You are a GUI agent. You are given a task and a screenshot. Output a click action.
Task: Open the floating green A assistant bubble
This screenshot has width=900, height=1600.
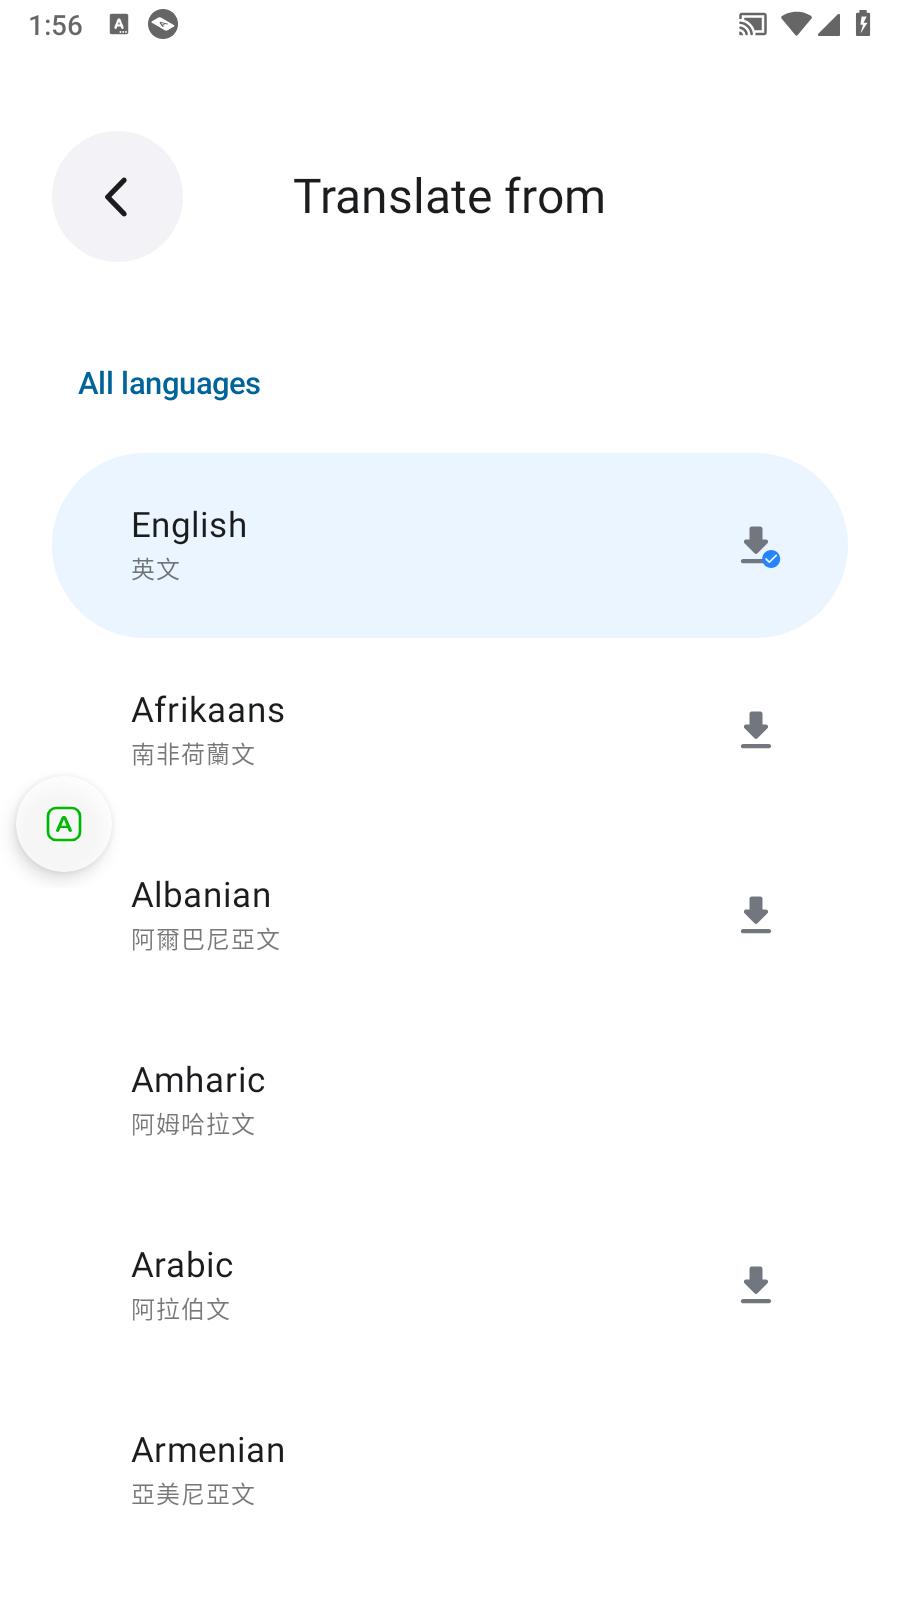pyautogui.click(x=64, y=823)
